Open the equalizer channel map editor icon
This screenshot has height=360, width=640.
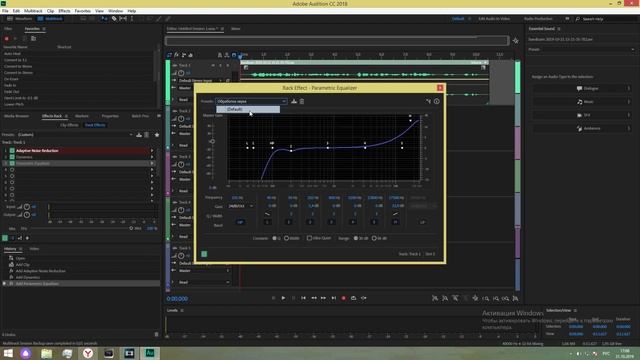pos(428,101)
